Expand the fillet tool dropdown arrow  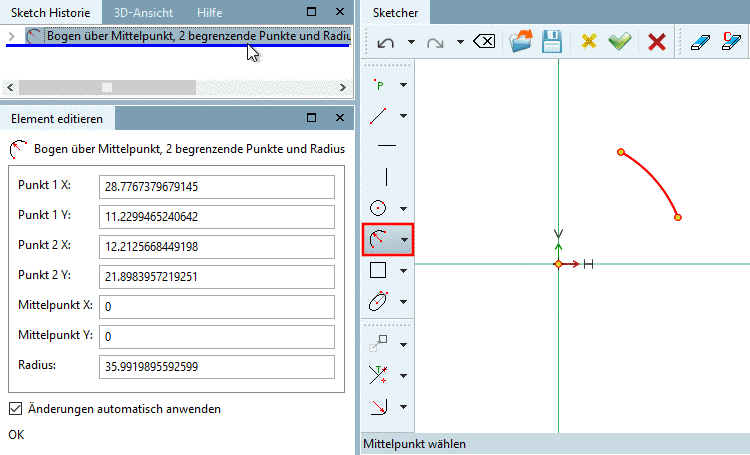pos(404,407)
